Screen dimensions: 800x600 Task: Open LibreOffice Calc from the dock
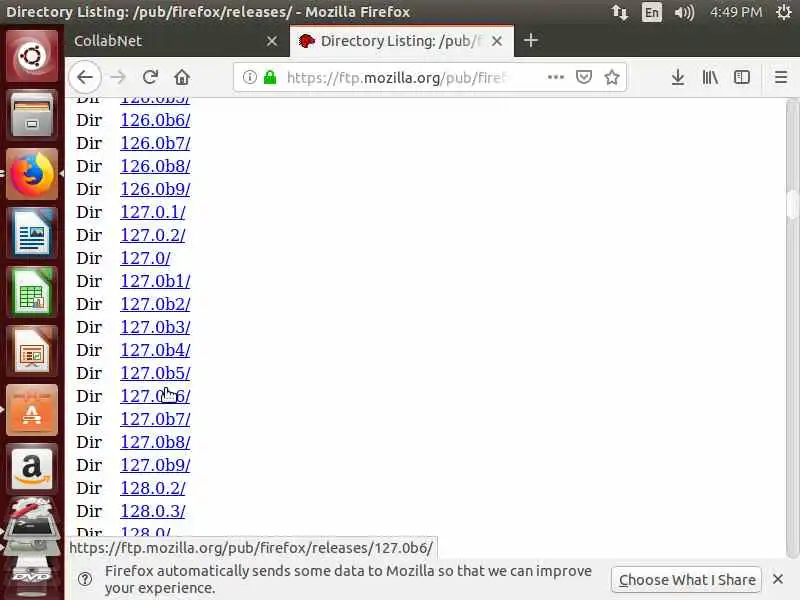click(32, 292)
